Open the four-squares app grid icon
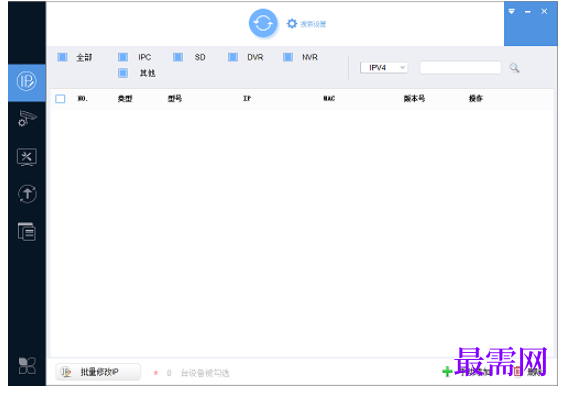 click(27, 366)
